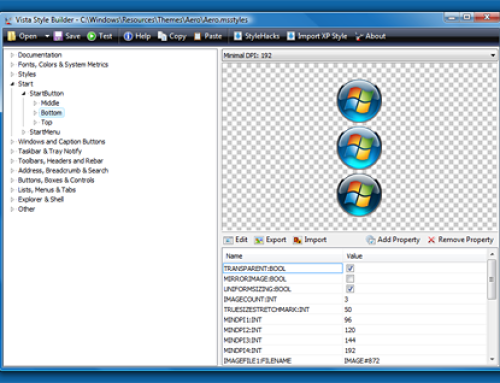The width and height of the screenshot is (500, 383).
Task: Click the green Test icon
Action: point(91,36)
